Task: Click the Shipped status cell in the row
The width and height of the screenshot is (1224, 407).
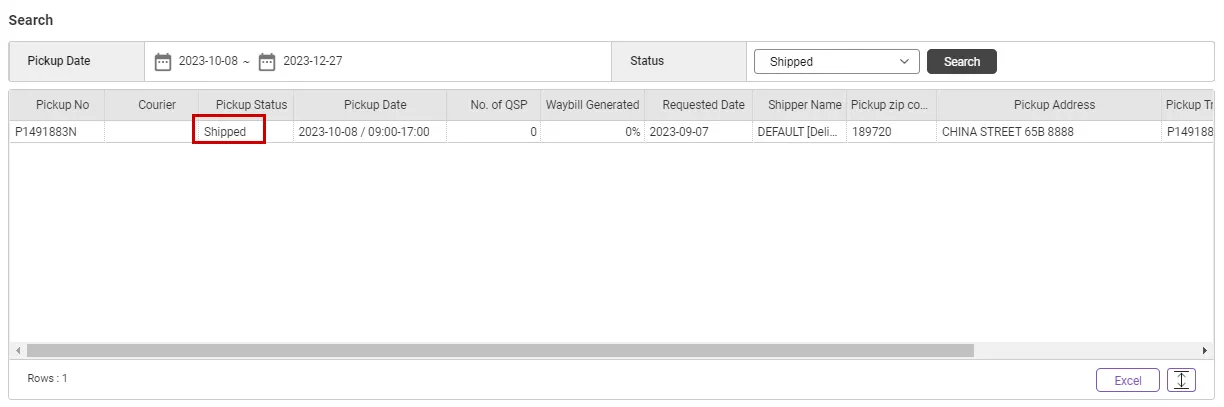Action: click(225, 132)
